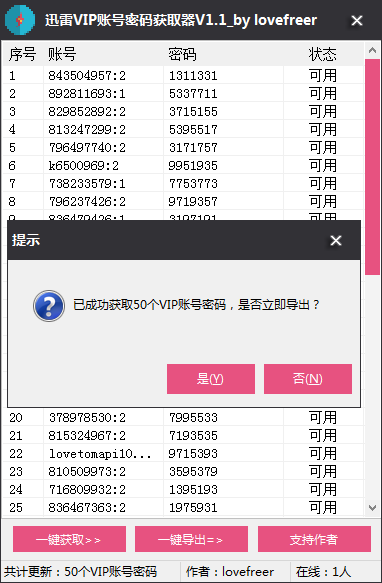Click password 1311331
This screenshot has width=382, height=583.
pyautogui.click(x=193, y=76)
